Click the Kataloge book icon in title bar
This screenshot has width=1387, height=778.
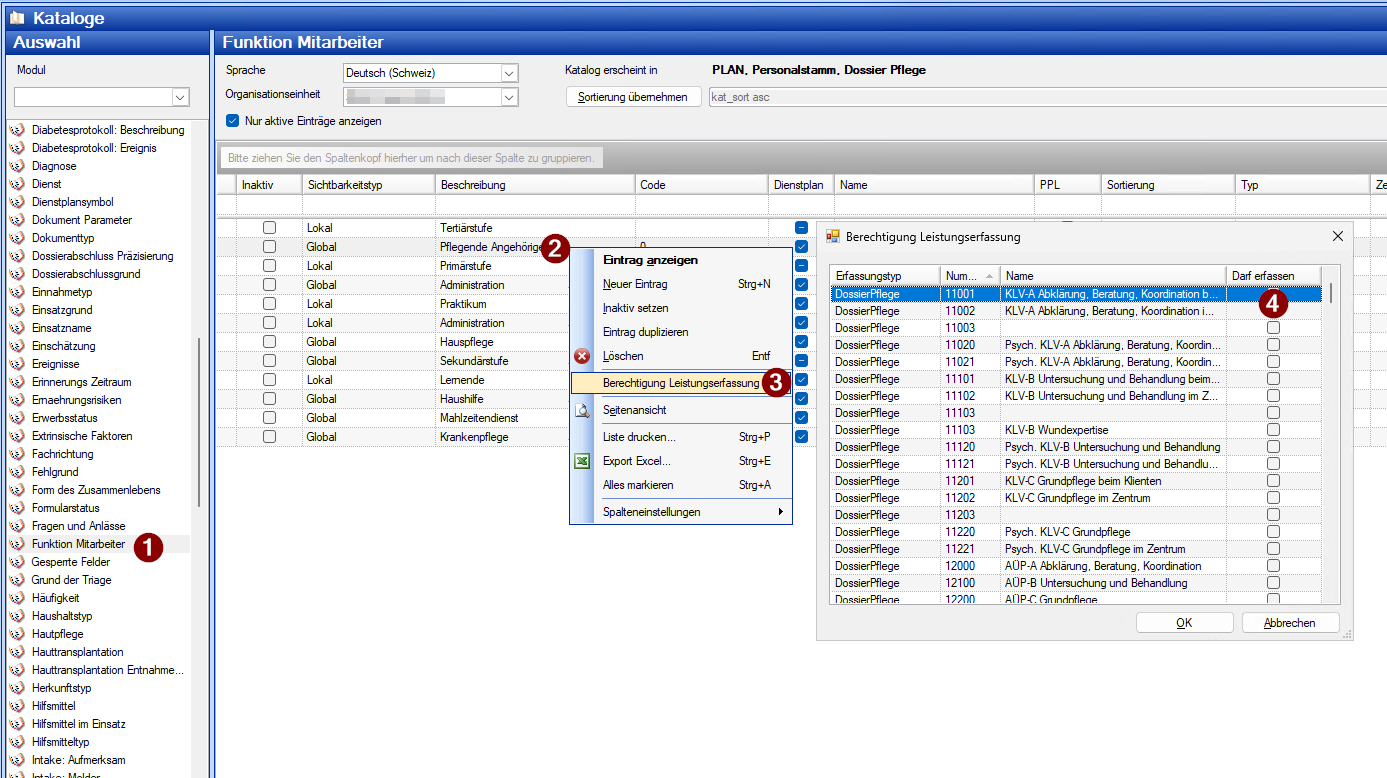click(x=17, y=18)
